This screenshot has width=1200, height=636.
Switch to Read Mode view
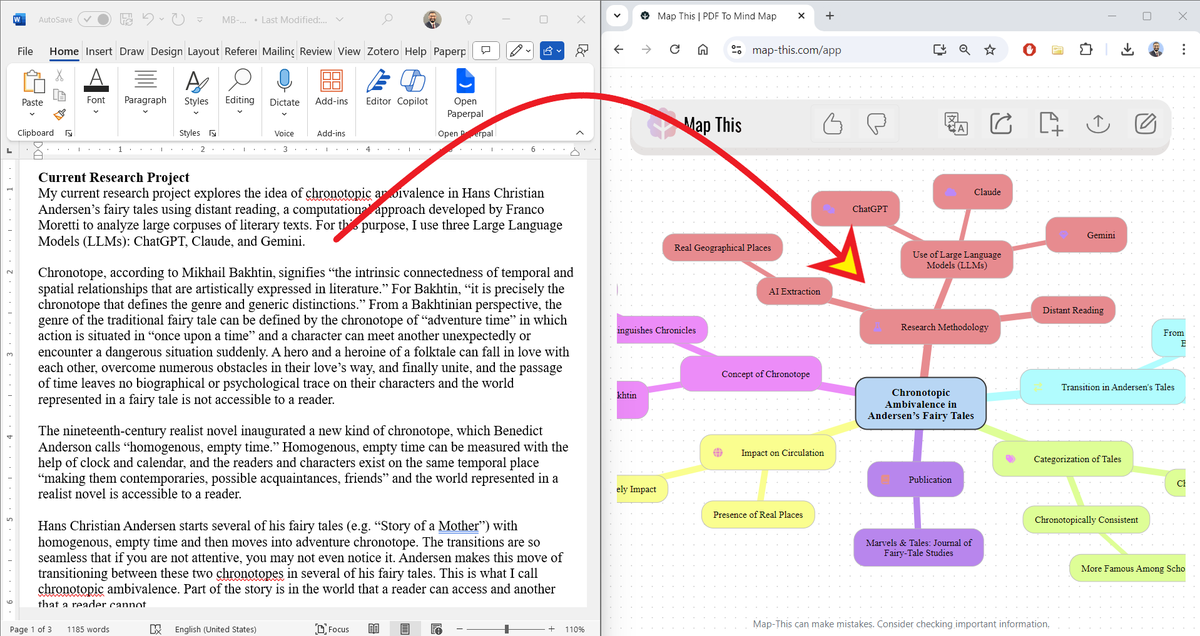tap(373, 629)
